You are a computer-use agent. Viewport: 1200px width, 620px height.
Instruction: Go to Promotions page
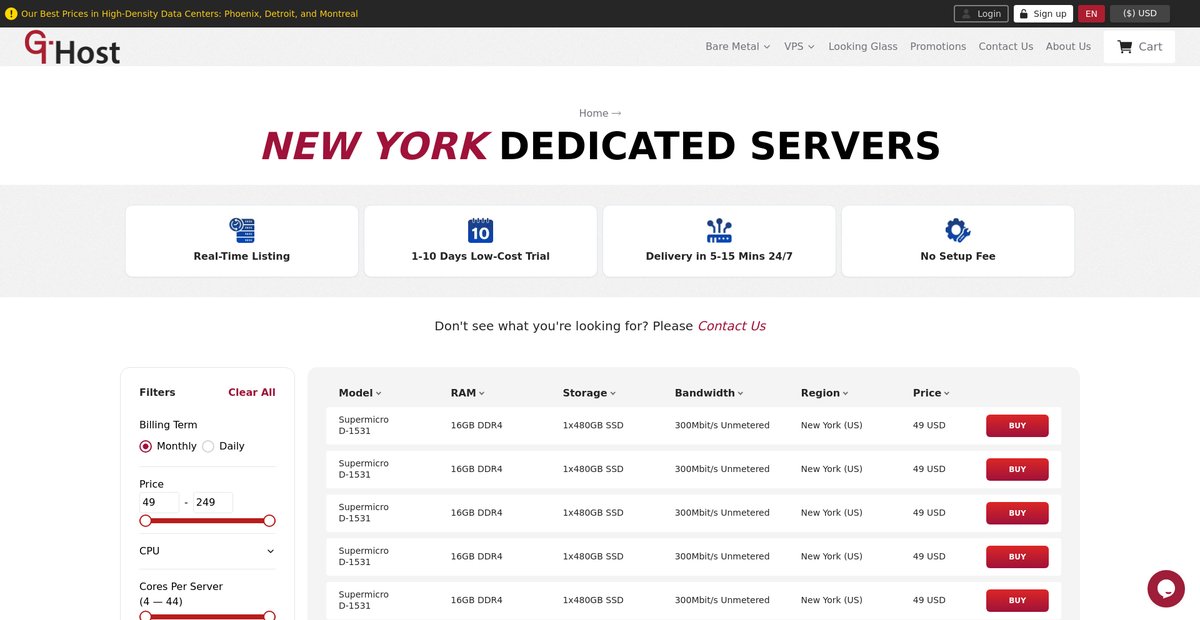tap(938, 47)
